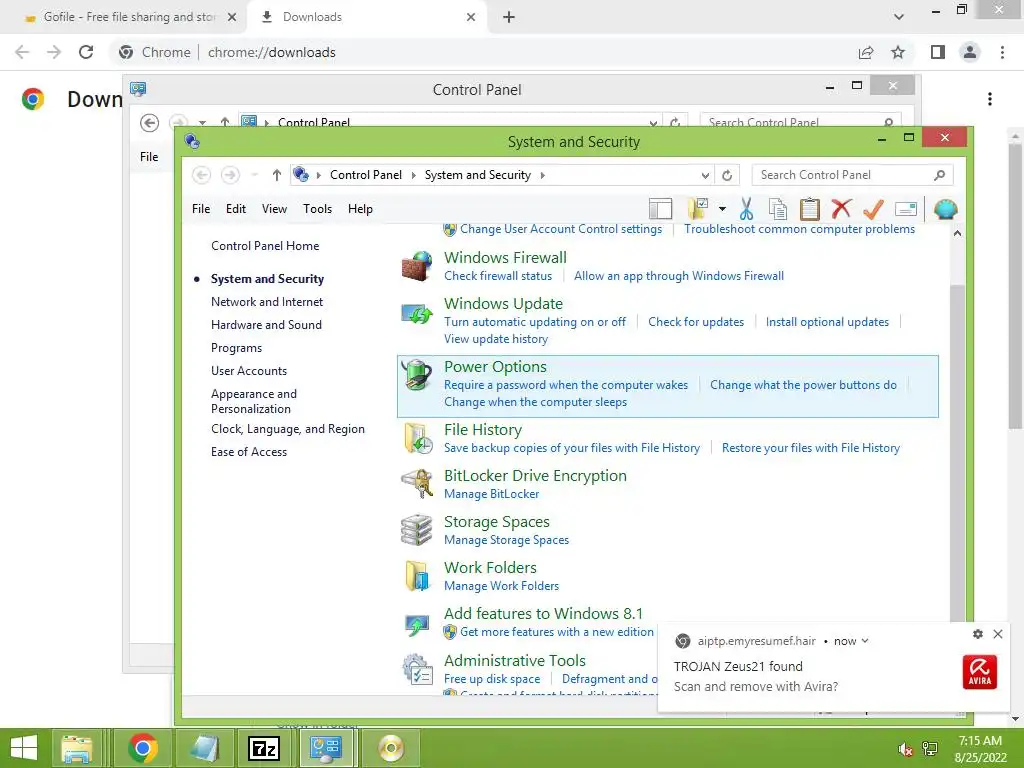This screenshot has width=1024, height=768.
Task: Open the Edit menu
Action: pos(236,209)
